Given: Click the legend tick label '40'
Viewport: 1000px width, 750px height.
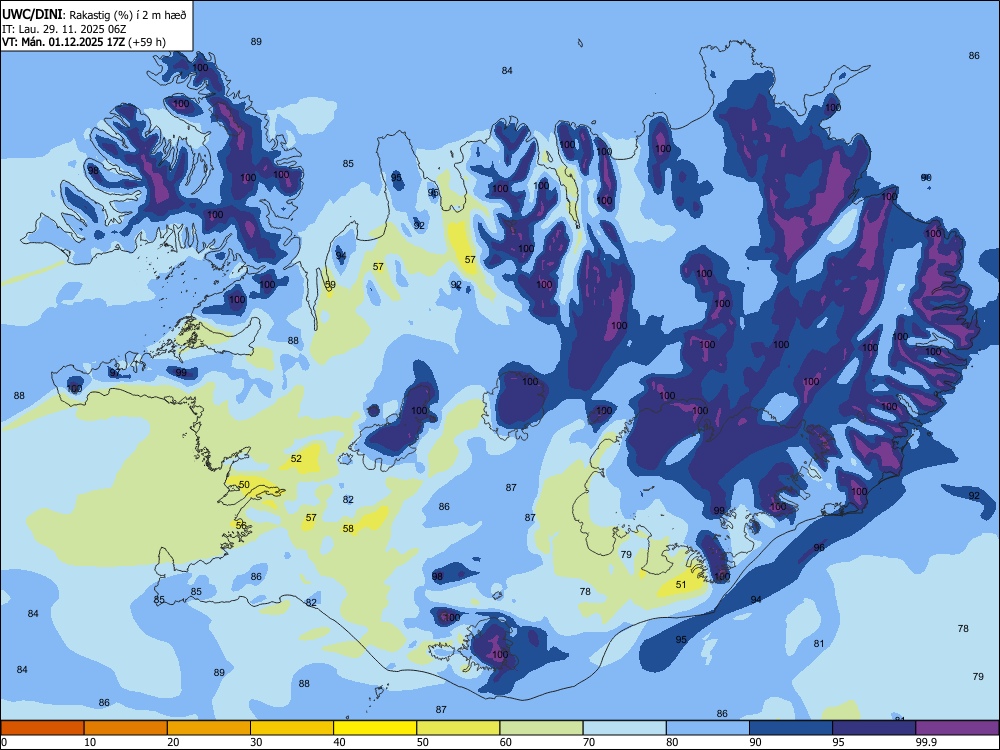Looking at the screenshot, I should [x=339, y=742].
